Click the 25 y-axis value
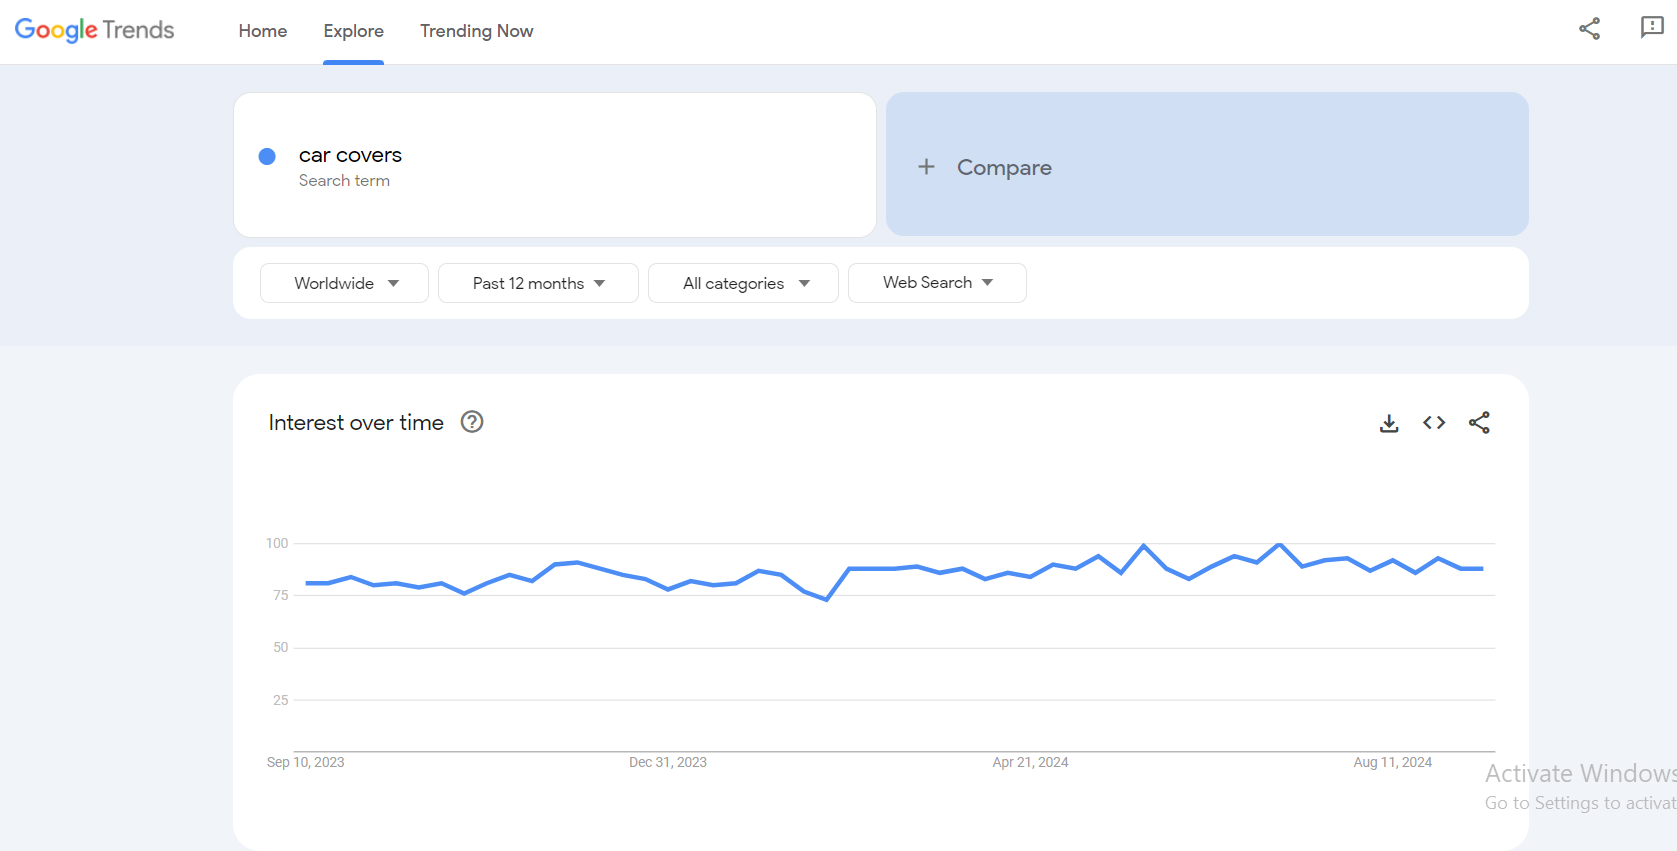 point(281,700)
